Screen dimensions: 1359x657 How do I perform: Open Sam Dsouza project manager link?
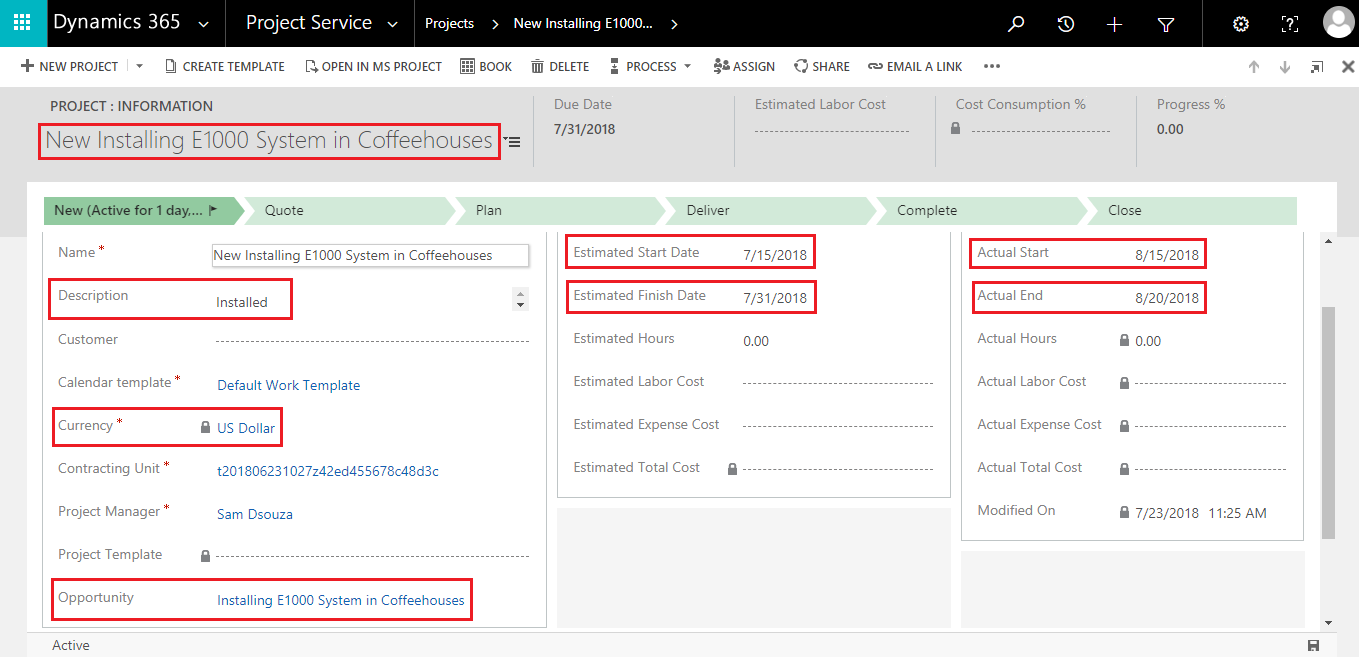255,514
